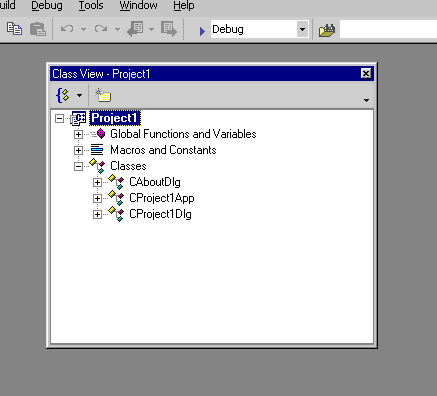Click the blue Start debugging arrow

(x=202, y=31)
